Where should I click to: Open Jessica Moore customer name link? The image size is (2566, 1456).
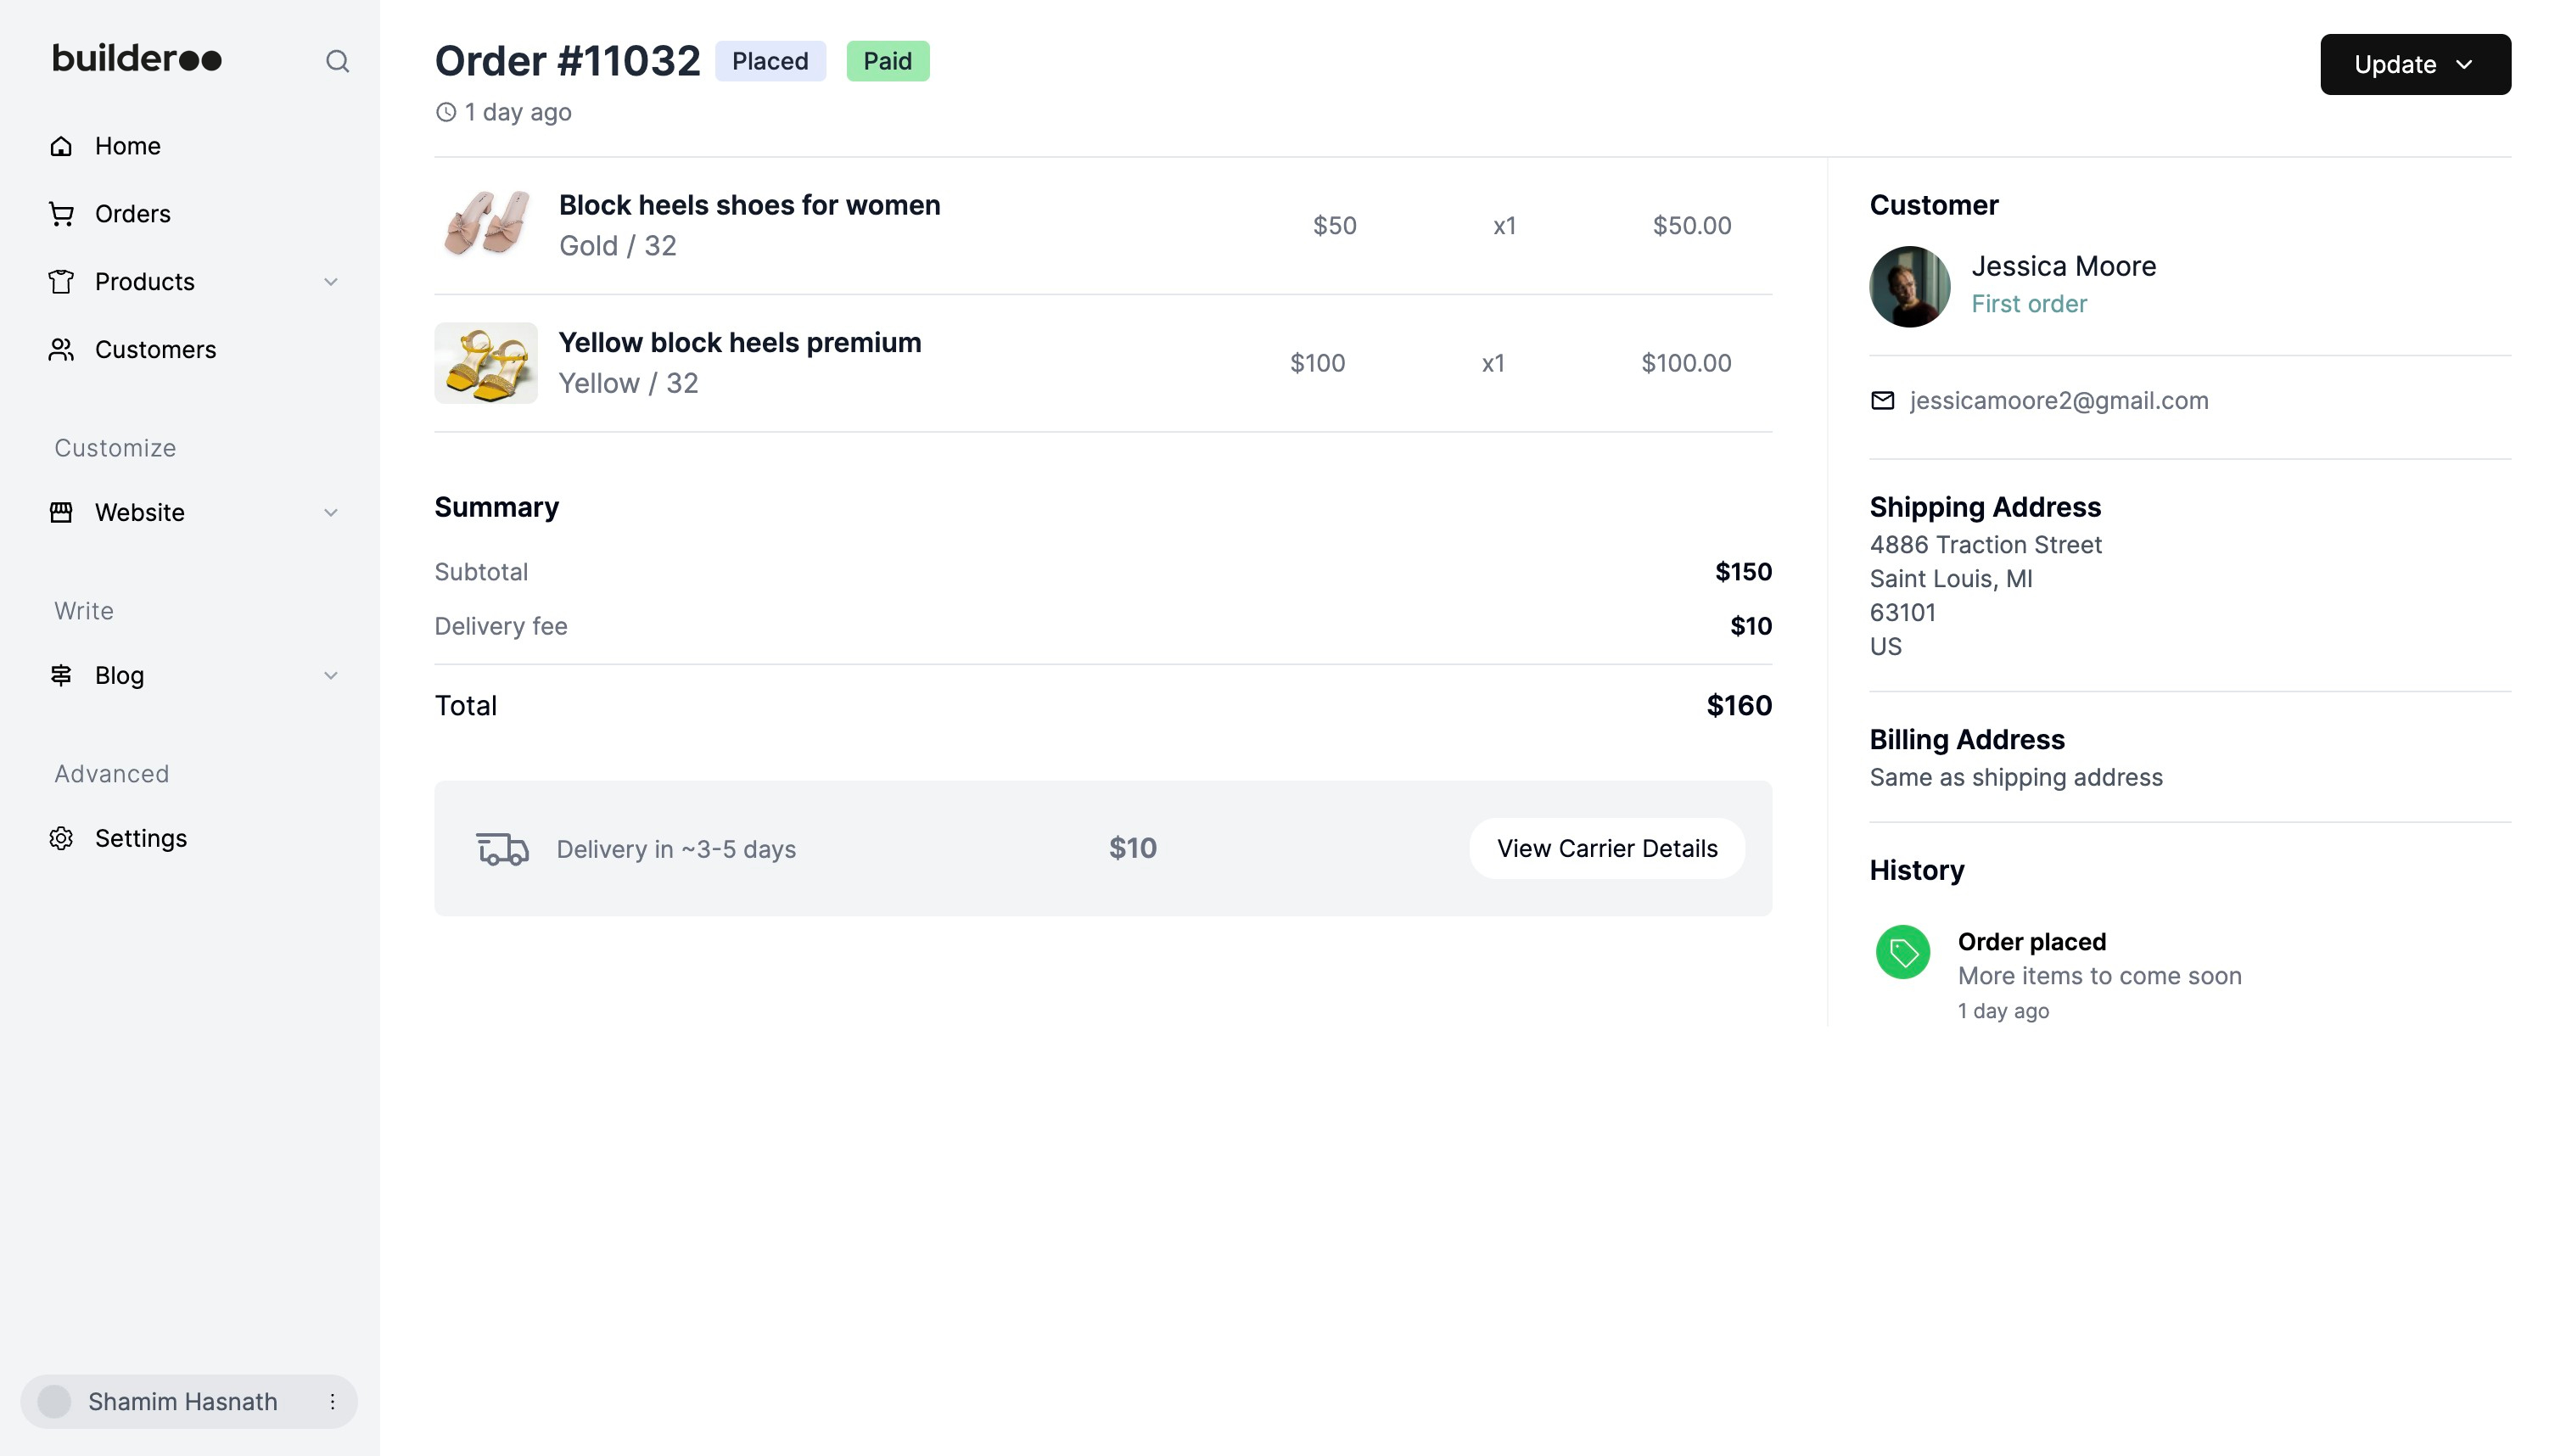[x=2063, y=266]
